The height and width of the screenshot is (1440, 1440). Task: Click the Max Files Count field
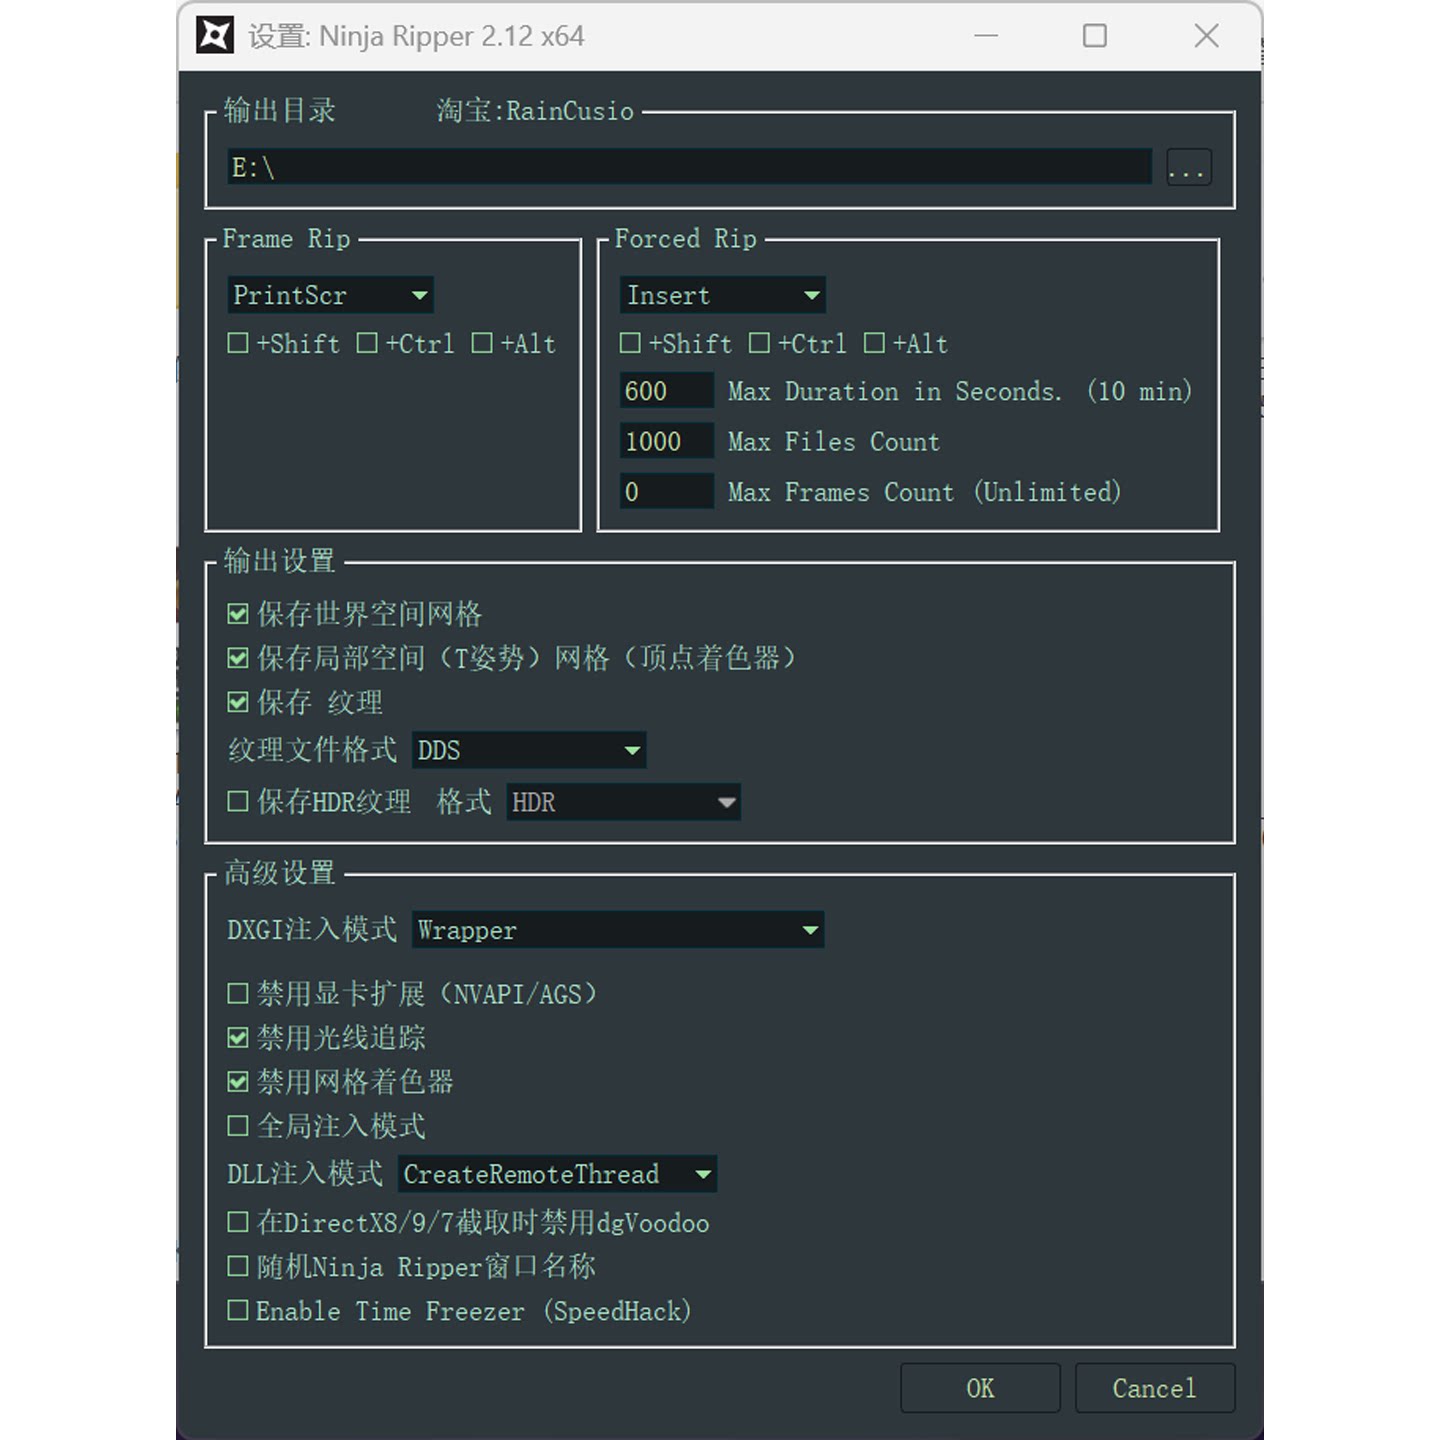(667, 441)
